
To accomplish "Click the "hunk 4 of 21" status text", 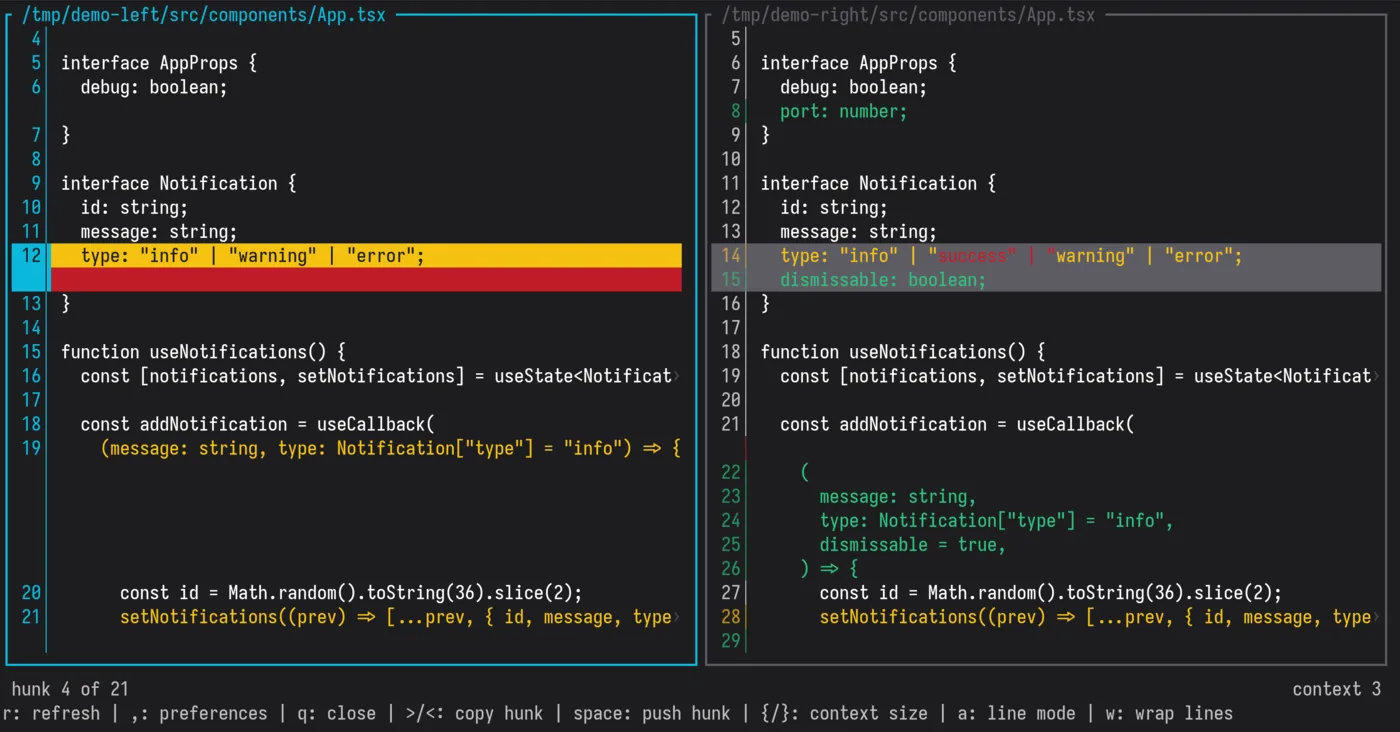I will pos(70,689).
